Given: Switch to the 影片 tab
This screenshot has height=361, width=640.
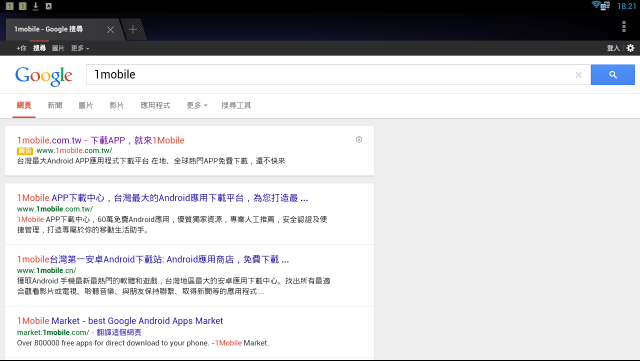Looking at the screenshot, I should pos(117,105).
